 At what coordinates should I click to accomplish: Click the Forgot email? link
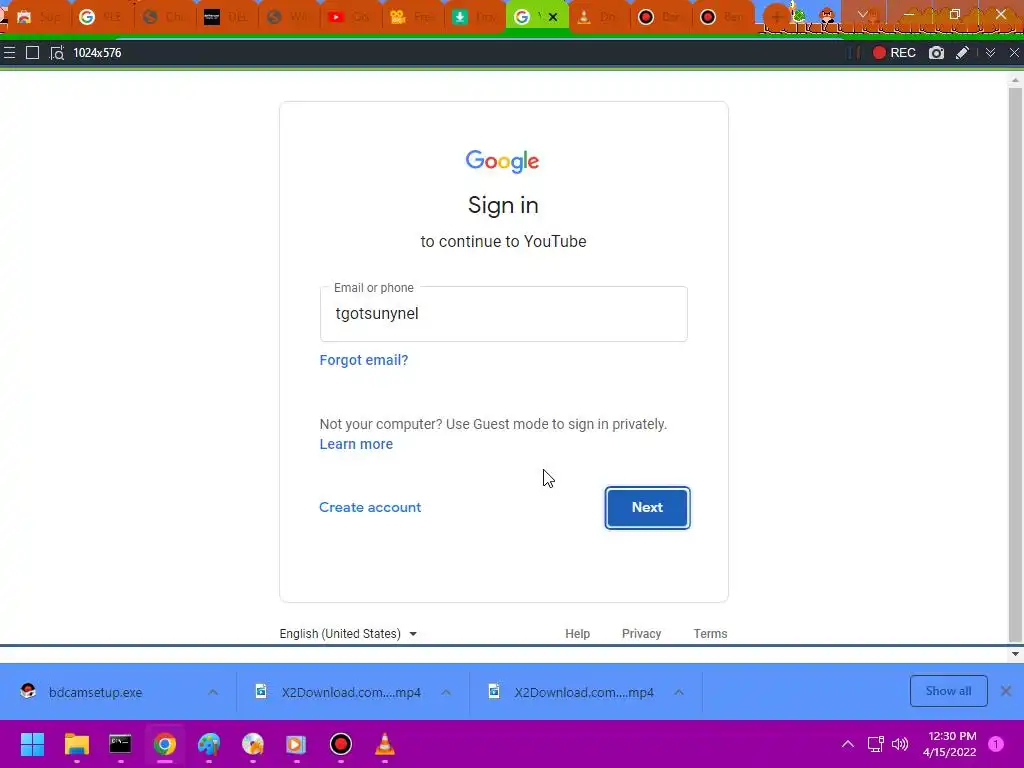point(364,360)
